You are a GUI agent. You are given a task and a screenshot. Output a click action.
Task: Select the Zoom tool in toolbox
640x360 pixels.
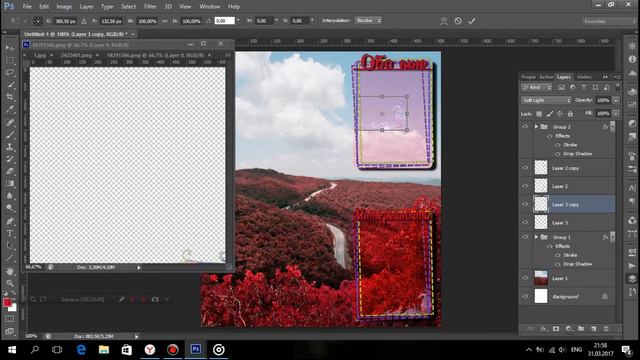click(x=10, y=283)
